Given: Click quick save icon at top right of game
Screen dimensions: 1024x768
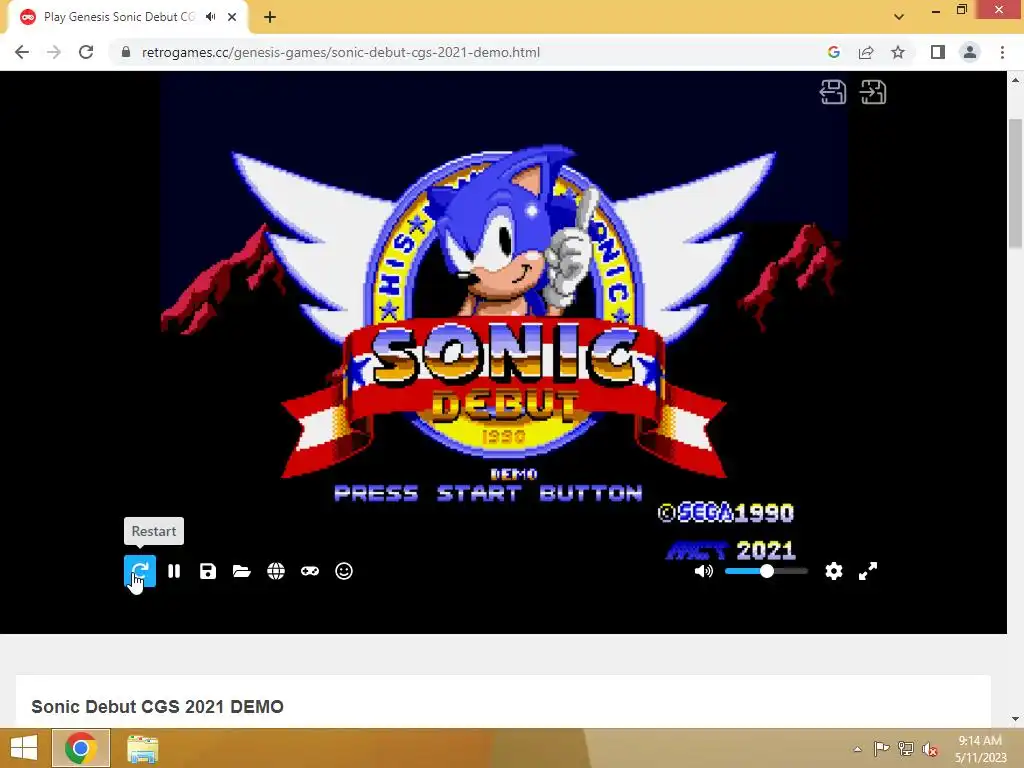Looking at the screenshot, I should 833,92.
